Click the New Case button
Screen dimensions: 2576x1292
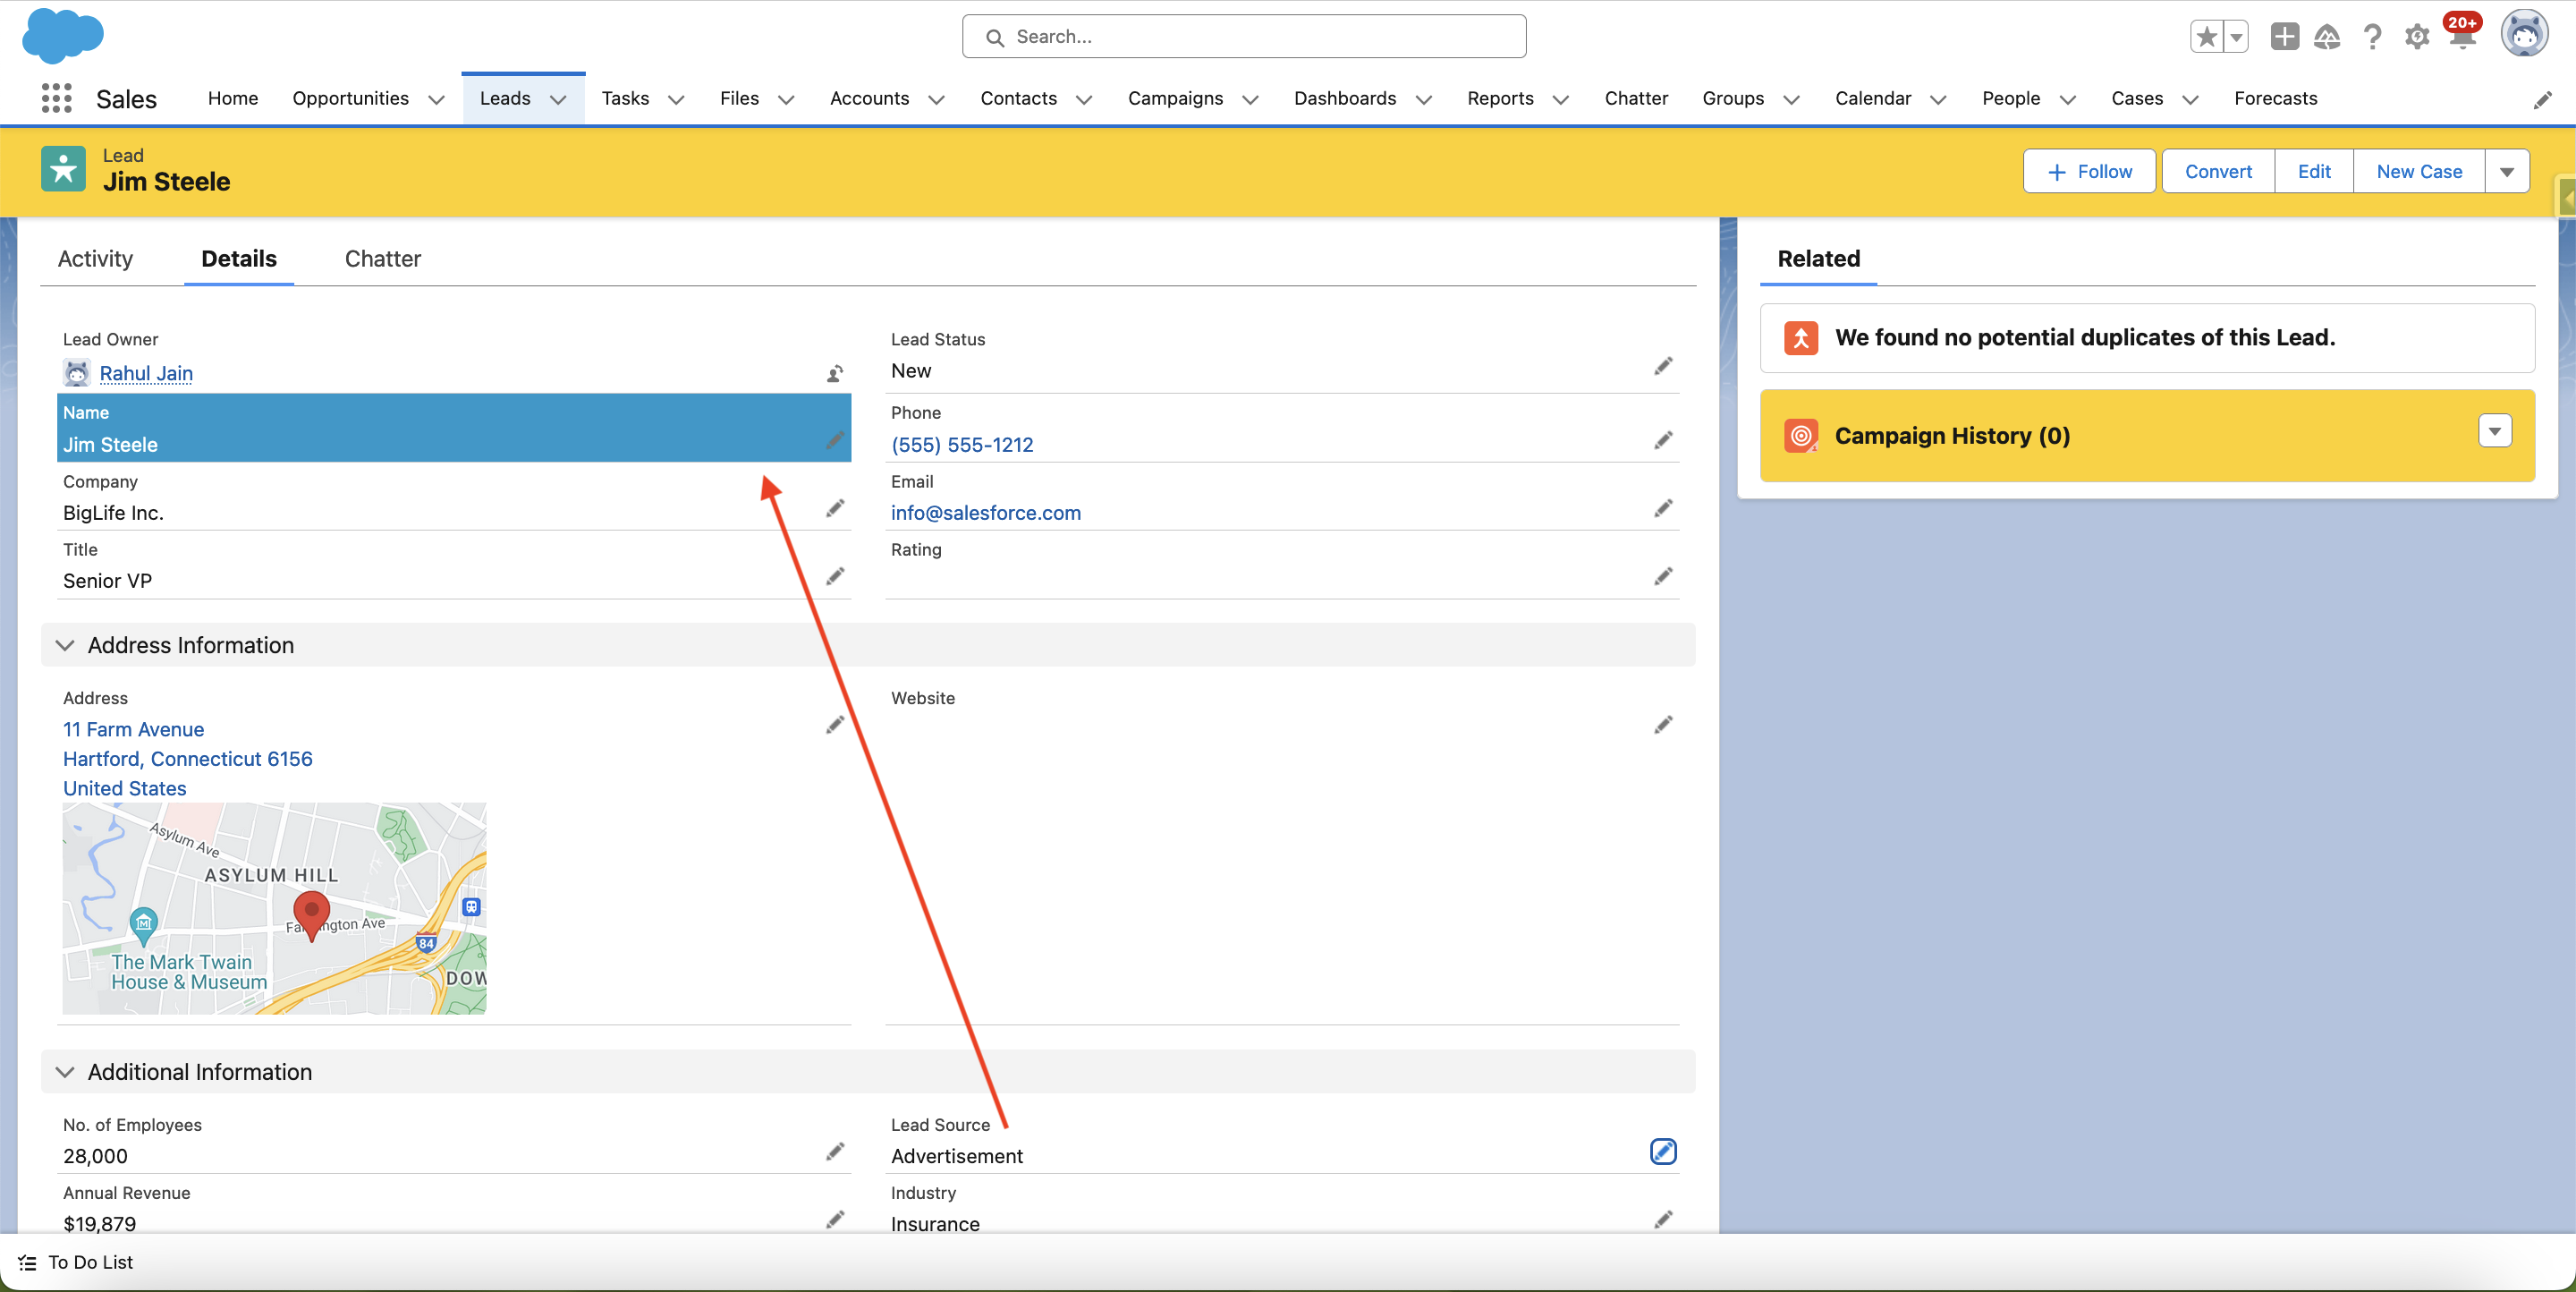click(2419, 171)
